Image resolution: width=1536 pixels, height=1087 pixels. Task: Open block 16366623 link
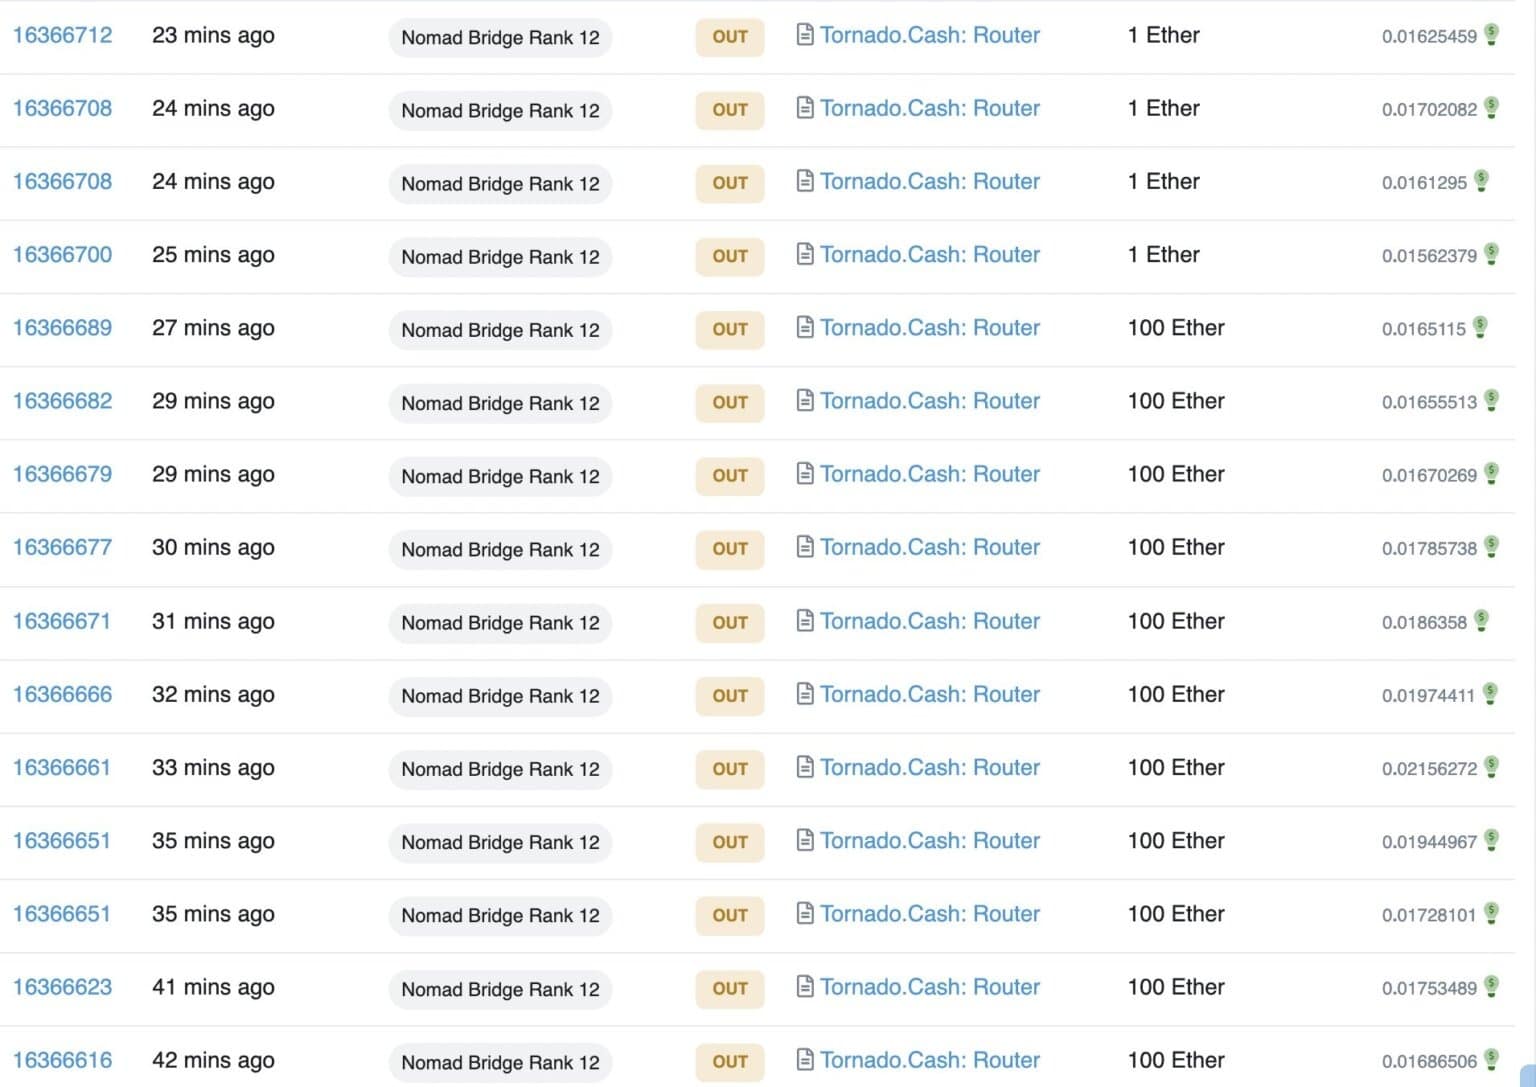pyautogui.click(x=62, y=987)
